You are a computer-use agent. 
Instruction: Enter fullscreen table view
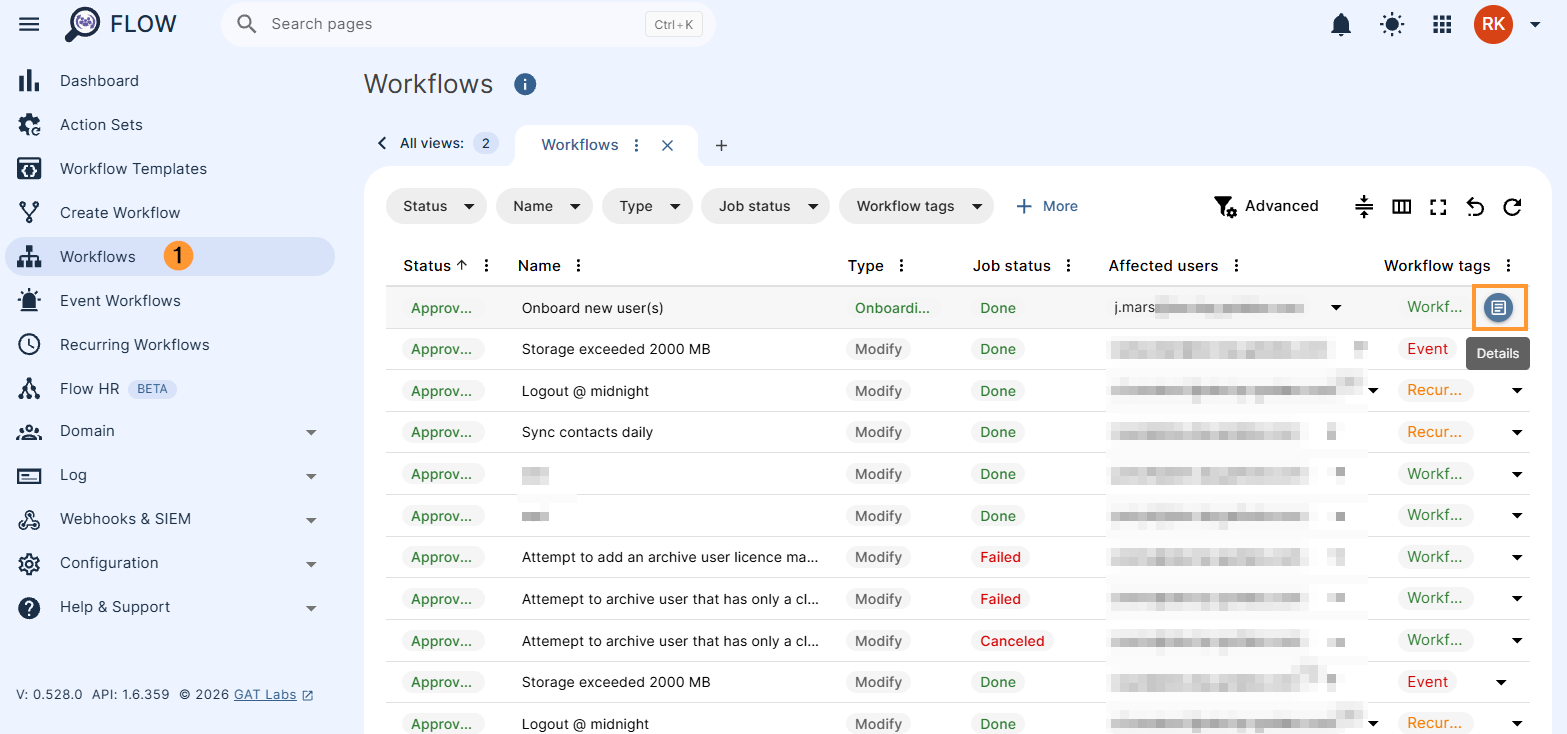click(x=1438, y=207)
